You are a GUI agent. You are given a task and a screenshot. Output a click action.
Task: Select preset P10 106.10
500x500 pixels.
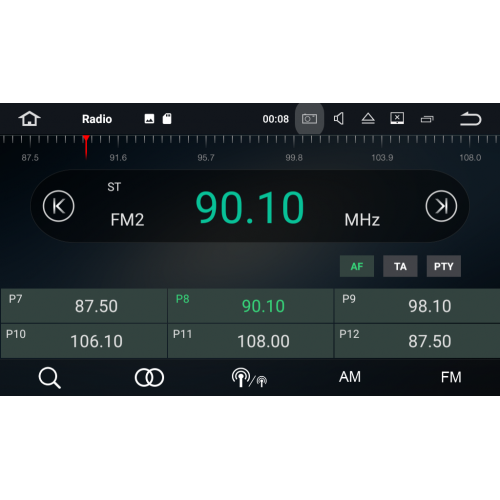click(84, 341)
